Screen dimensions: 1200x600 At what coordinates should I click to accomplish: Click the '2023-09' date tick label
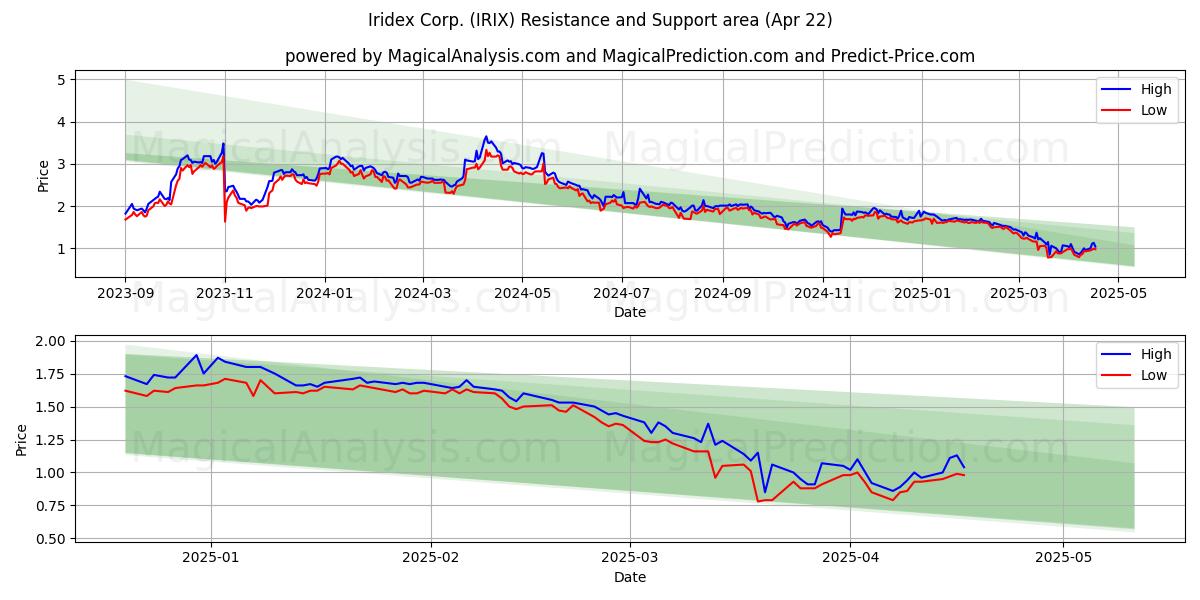[x=125, y=294]
